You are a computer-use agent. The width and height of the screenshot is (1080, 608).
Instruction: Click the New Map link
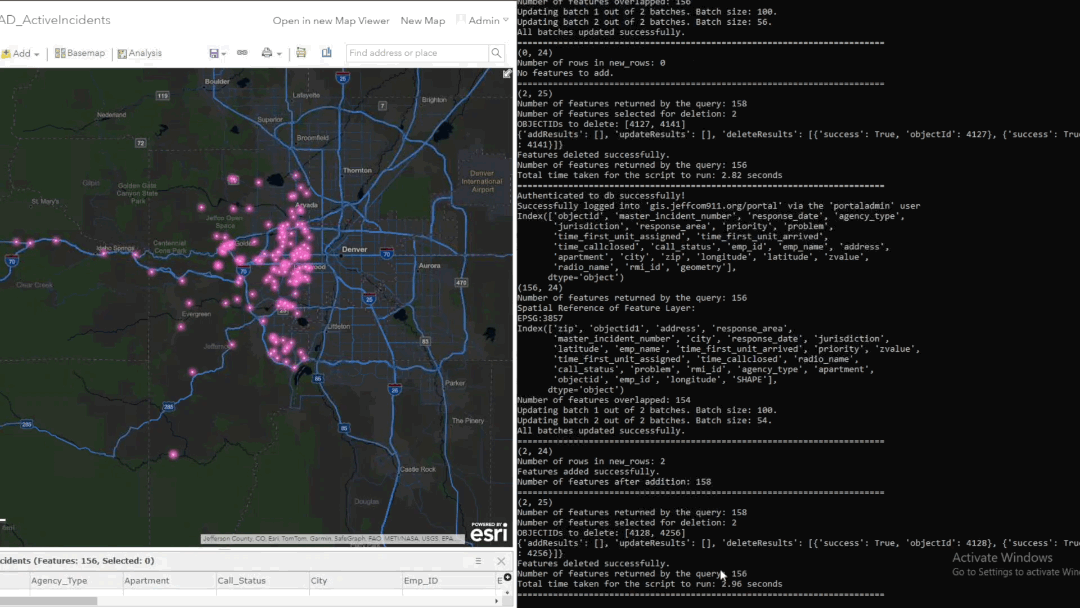tap(422, 21)
